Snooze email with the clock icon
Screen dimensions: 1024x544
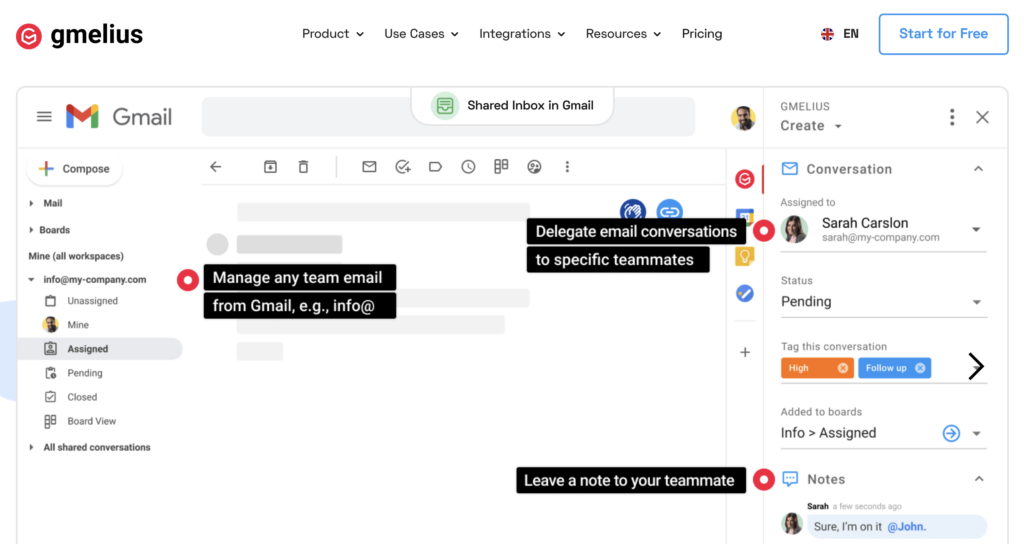[468, 167]
